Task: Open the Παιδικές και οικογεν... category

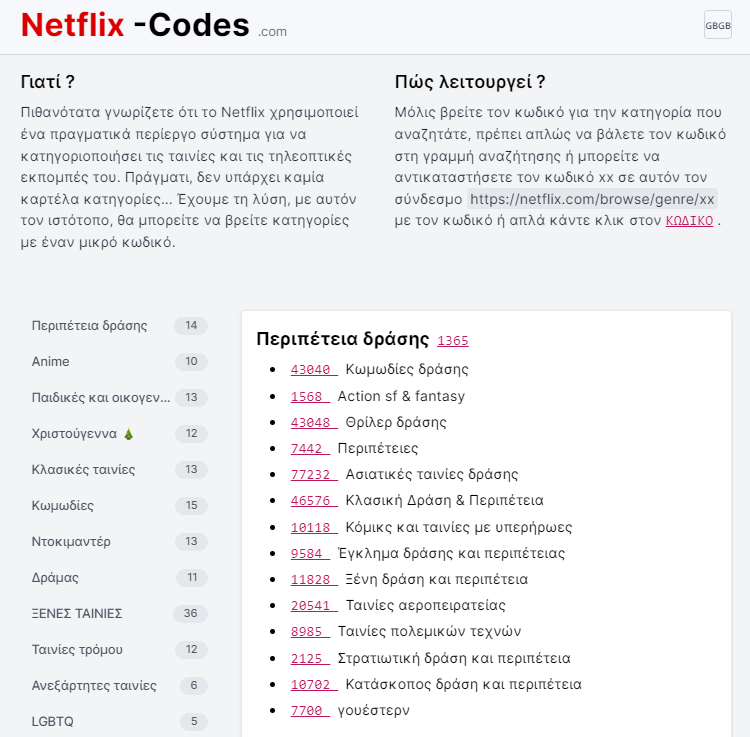Action: [x=119, y=397]
